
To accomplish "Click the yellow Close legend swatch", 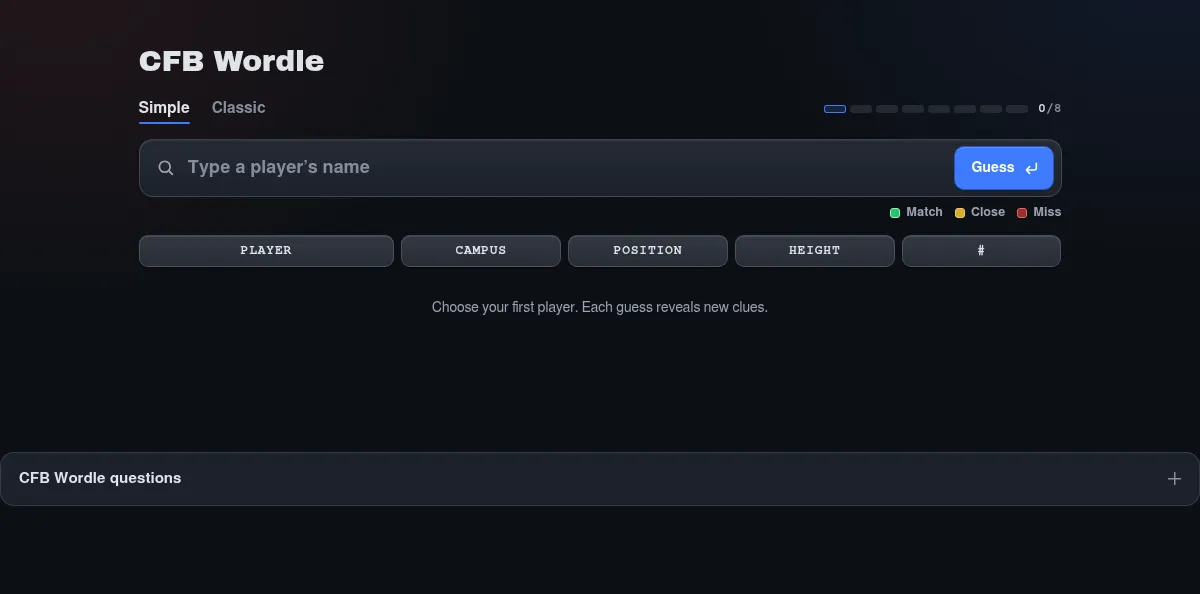I will pyautogui.click(x=960, y=212).
